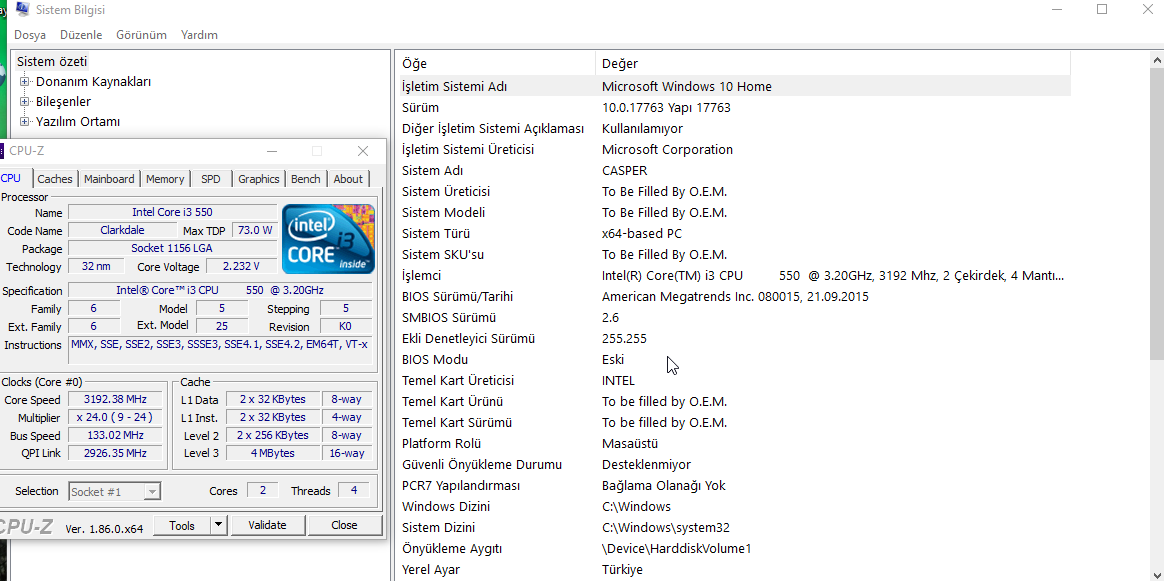The width and height of the screenshot is (1164, 581).
Task: Click the CPU-Z title bar icon
Action: click(x=2, y=151)
